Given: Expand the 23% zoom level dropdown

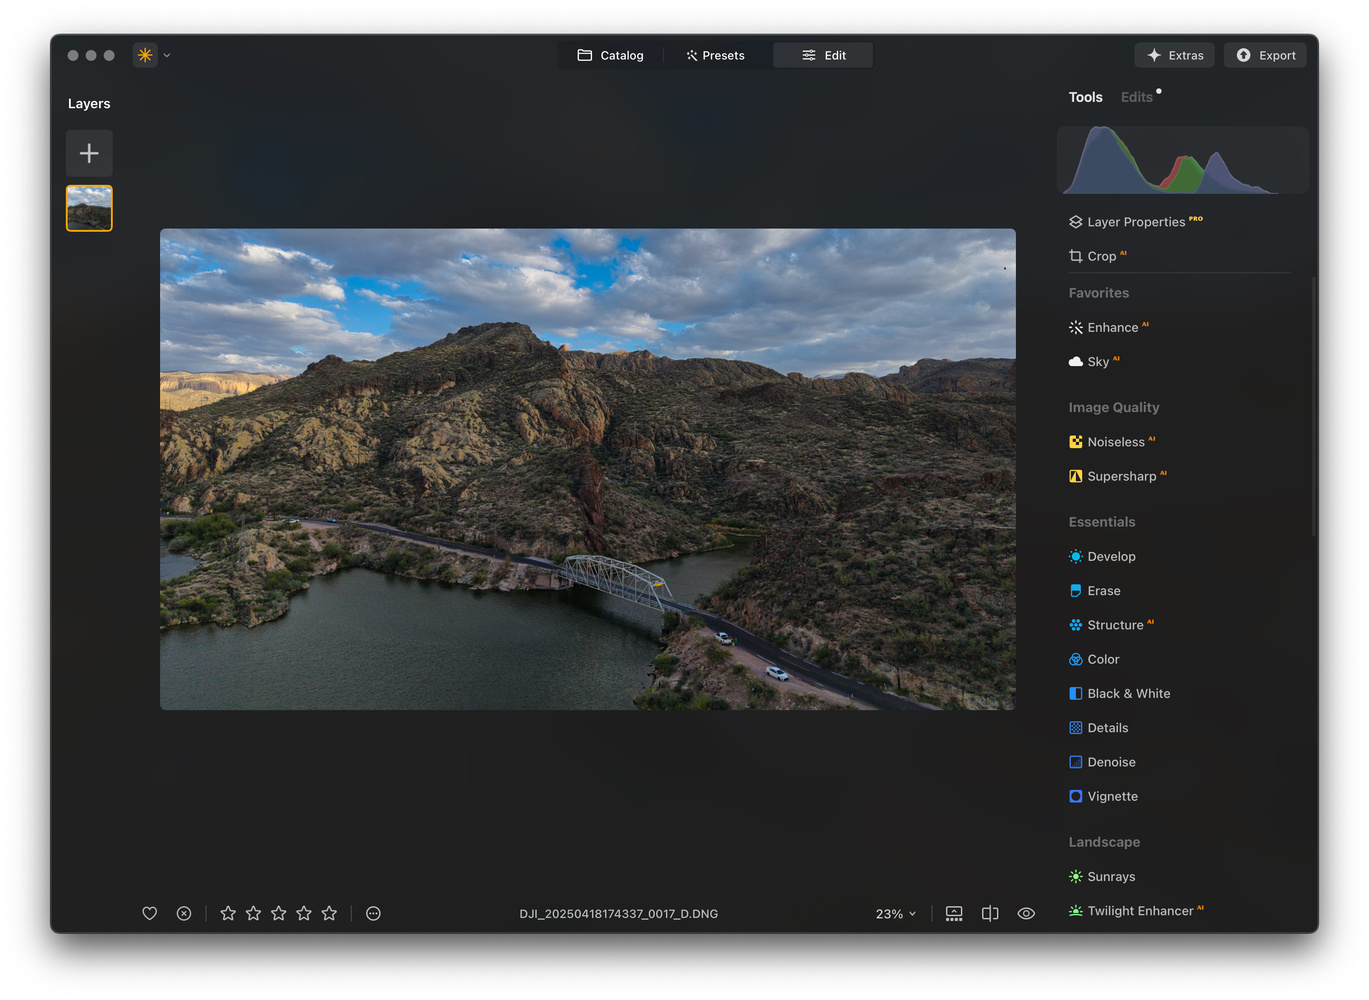Looking at the screenshot, I should [895, 914].
